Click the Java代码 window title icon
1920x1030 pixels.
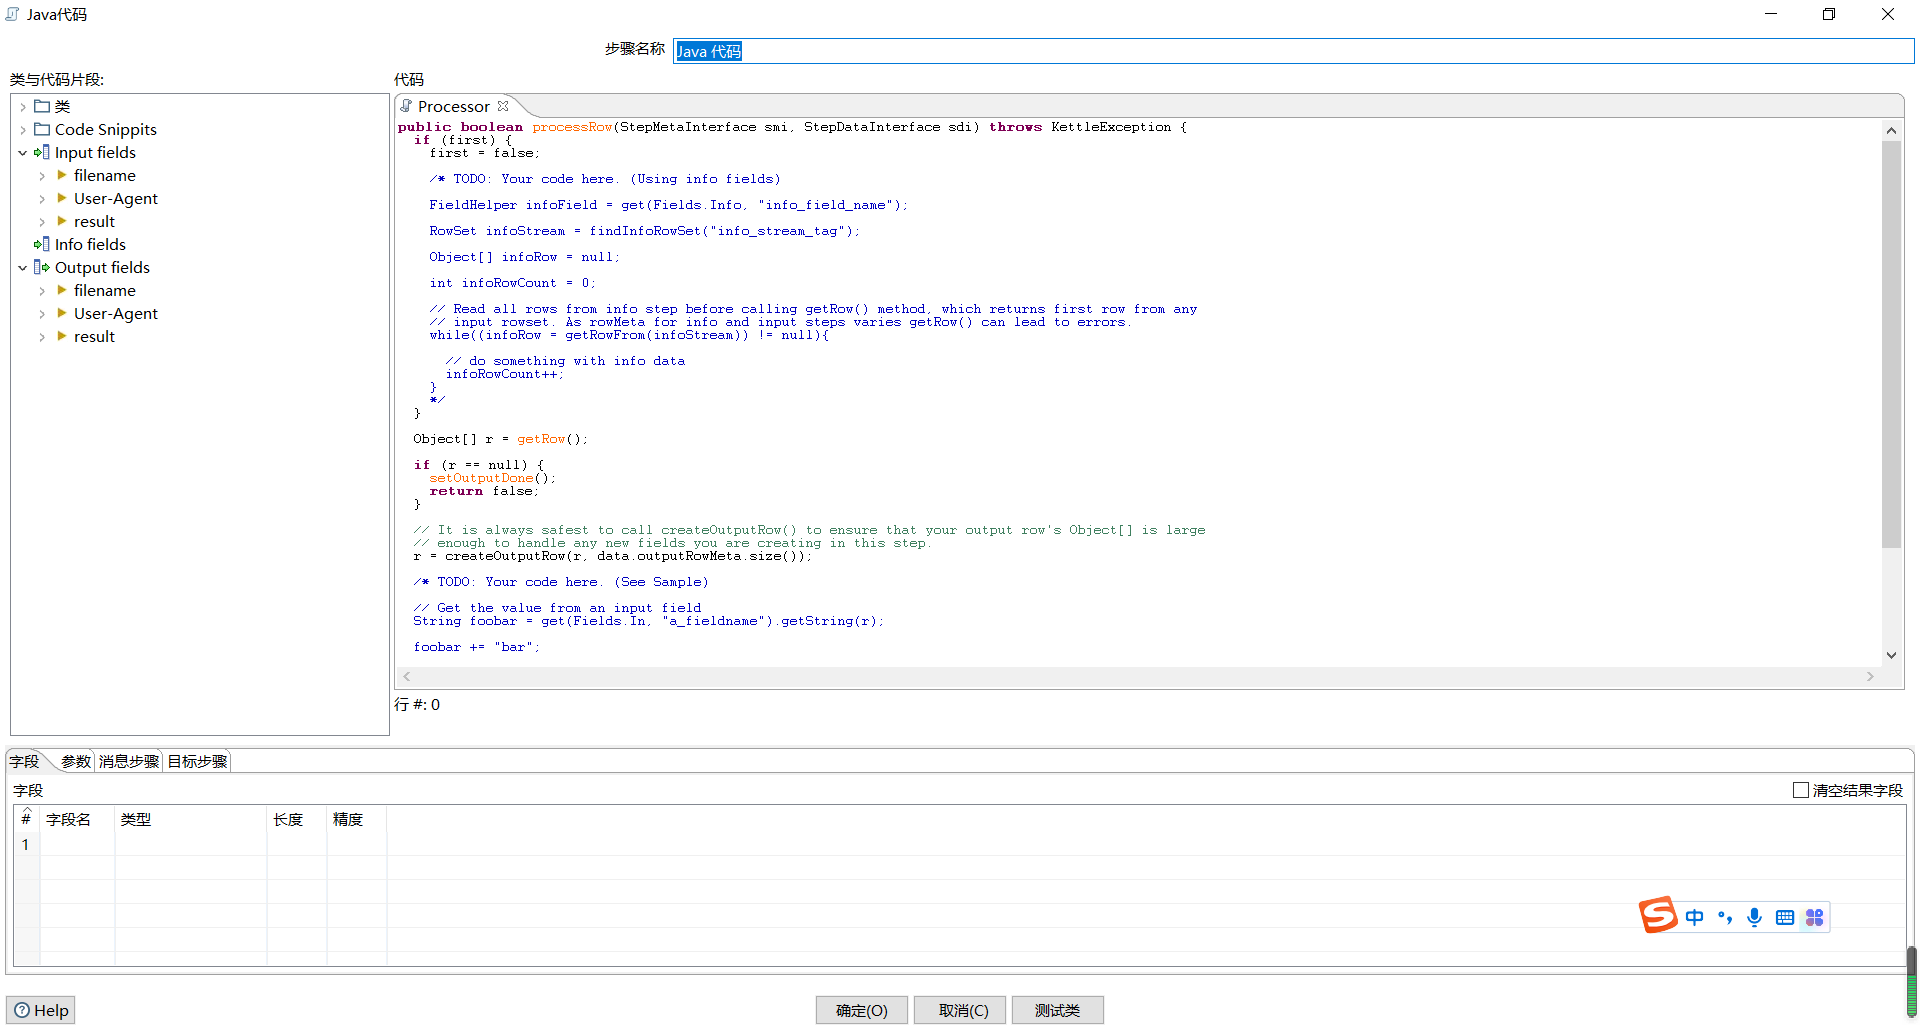13,14
